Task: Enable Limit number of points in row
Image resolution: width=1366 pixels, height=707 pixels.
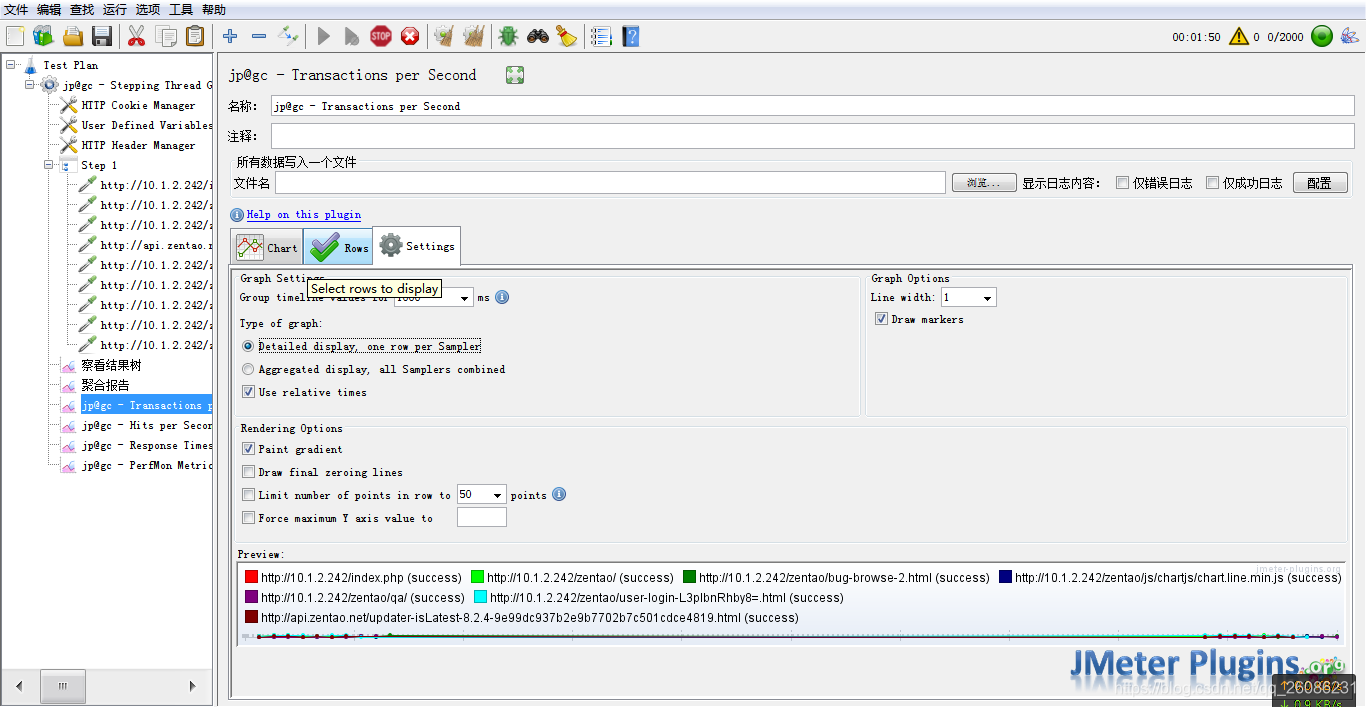Action: point(249,495)
